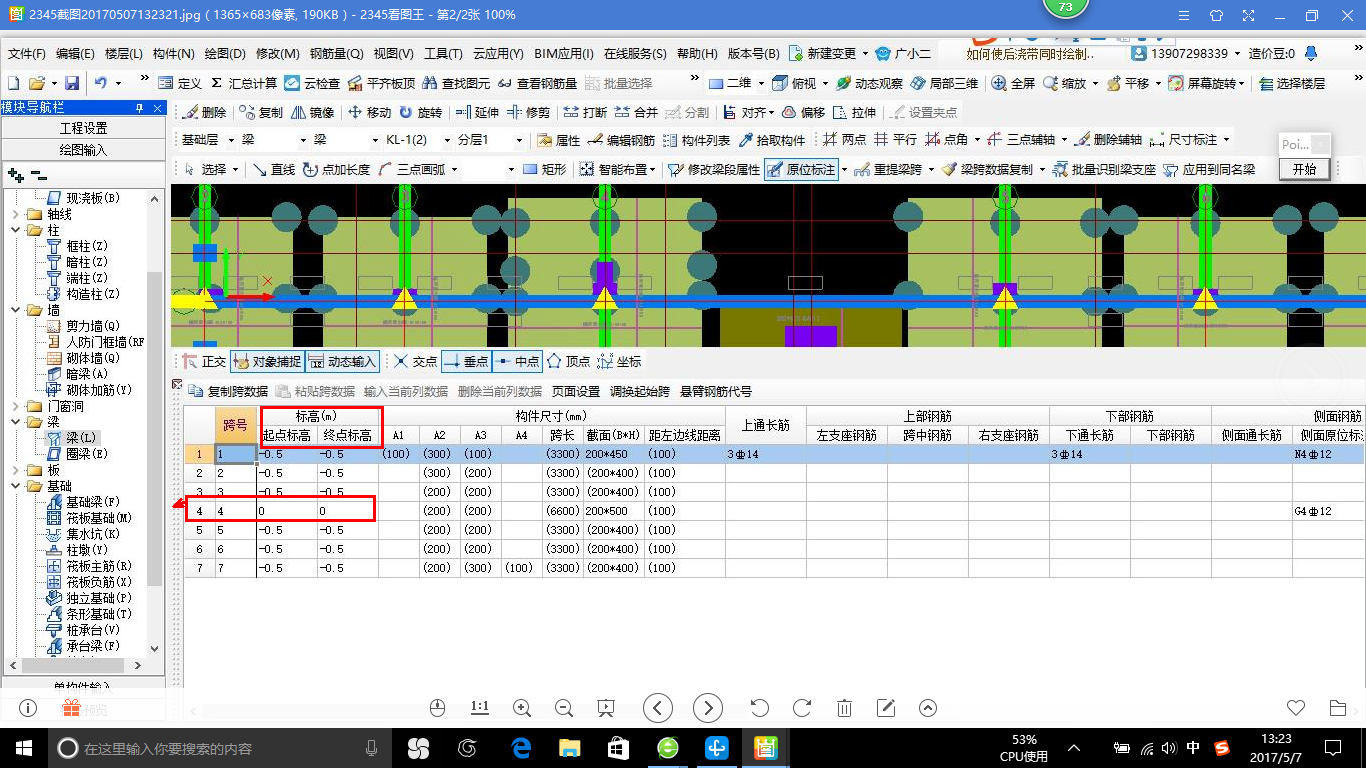Open the 帮助(H) menu
The height and width of the screenshot is (768, 1366).
coord(697,54)
